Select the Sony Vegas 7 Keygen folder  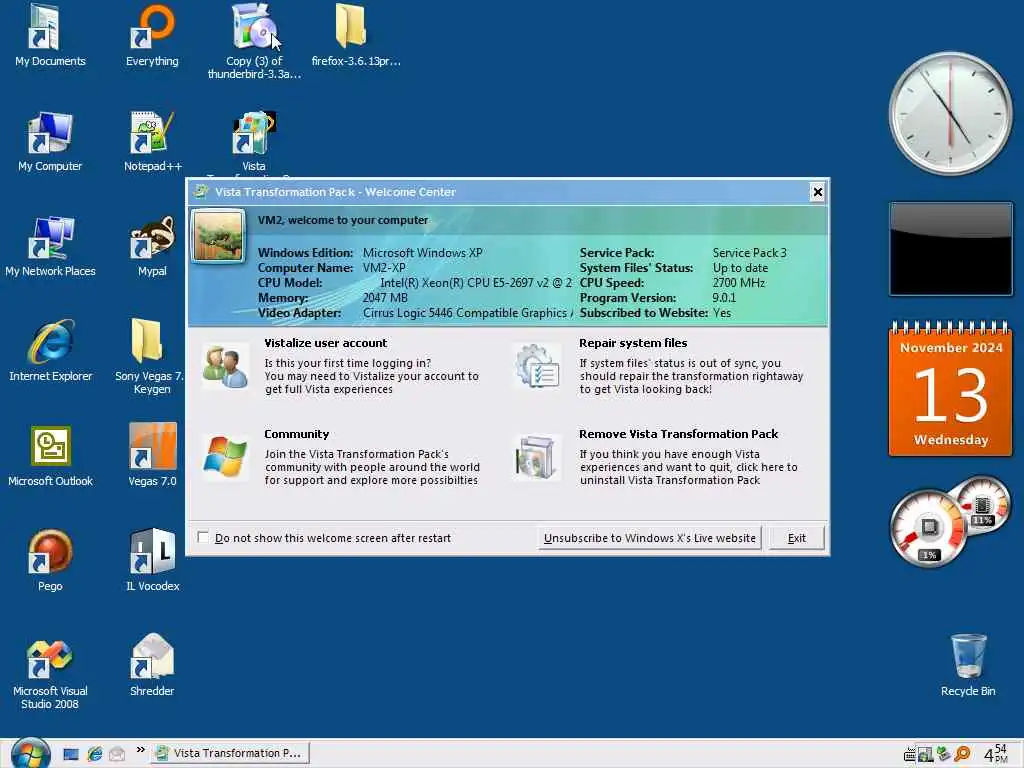coord(150,357)
